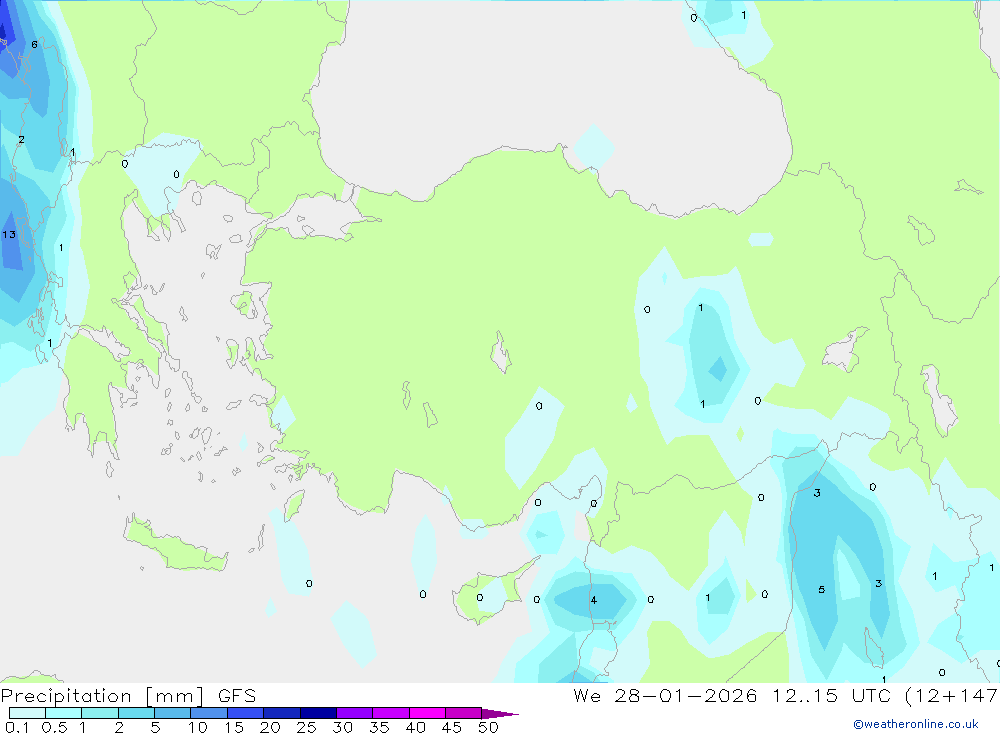Click the "Precipitation [mm] GFS" title text
The height and width of the screenshot is (733, 1000).
click(x=128, y=696)
